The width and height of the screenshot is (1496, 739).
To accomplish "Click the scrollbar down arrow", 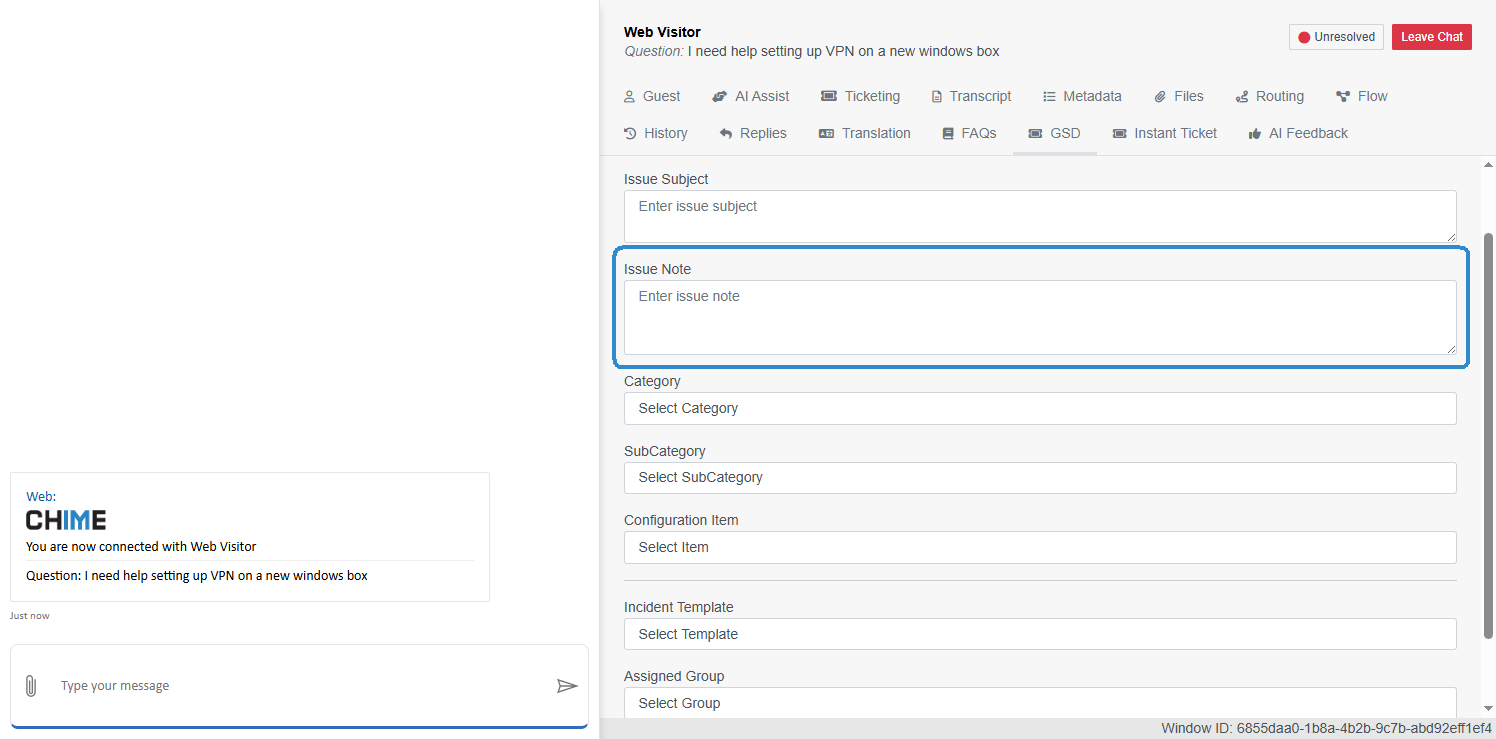I will click(1488, 709).
